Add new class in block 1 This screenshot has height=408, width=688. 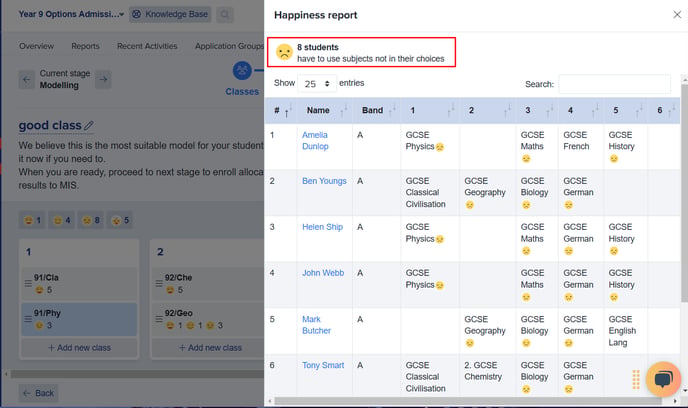79,348
